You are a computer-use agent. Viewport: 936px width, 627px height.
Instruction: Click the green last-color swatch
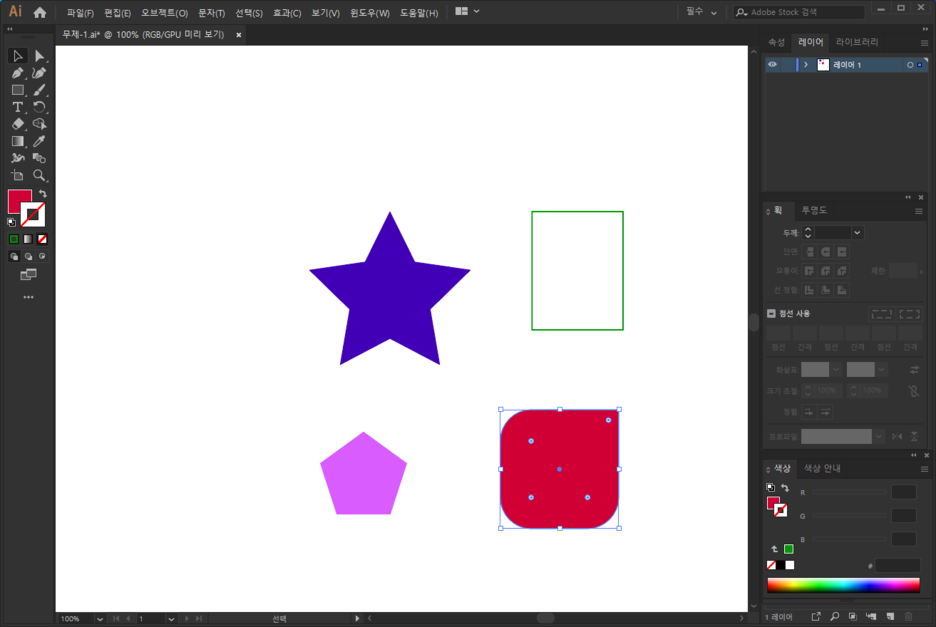pos(789,549)
